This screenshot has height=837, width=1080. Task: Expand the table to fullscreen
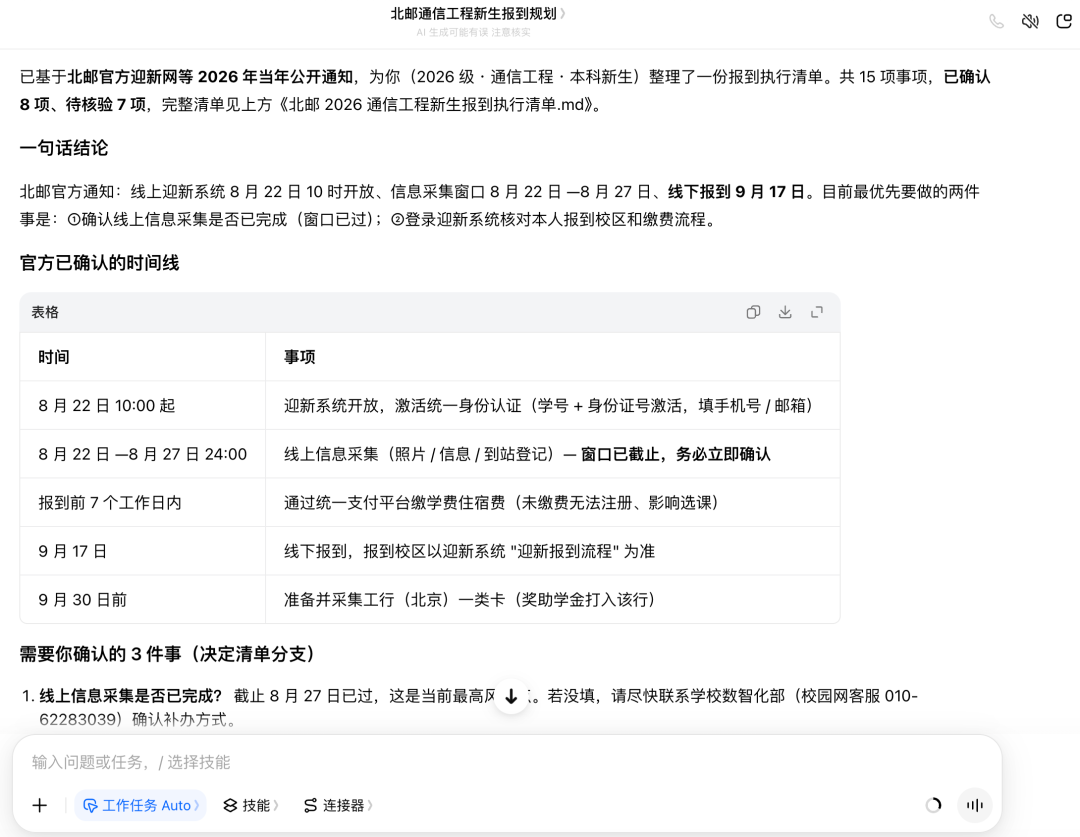pos(816,312)
